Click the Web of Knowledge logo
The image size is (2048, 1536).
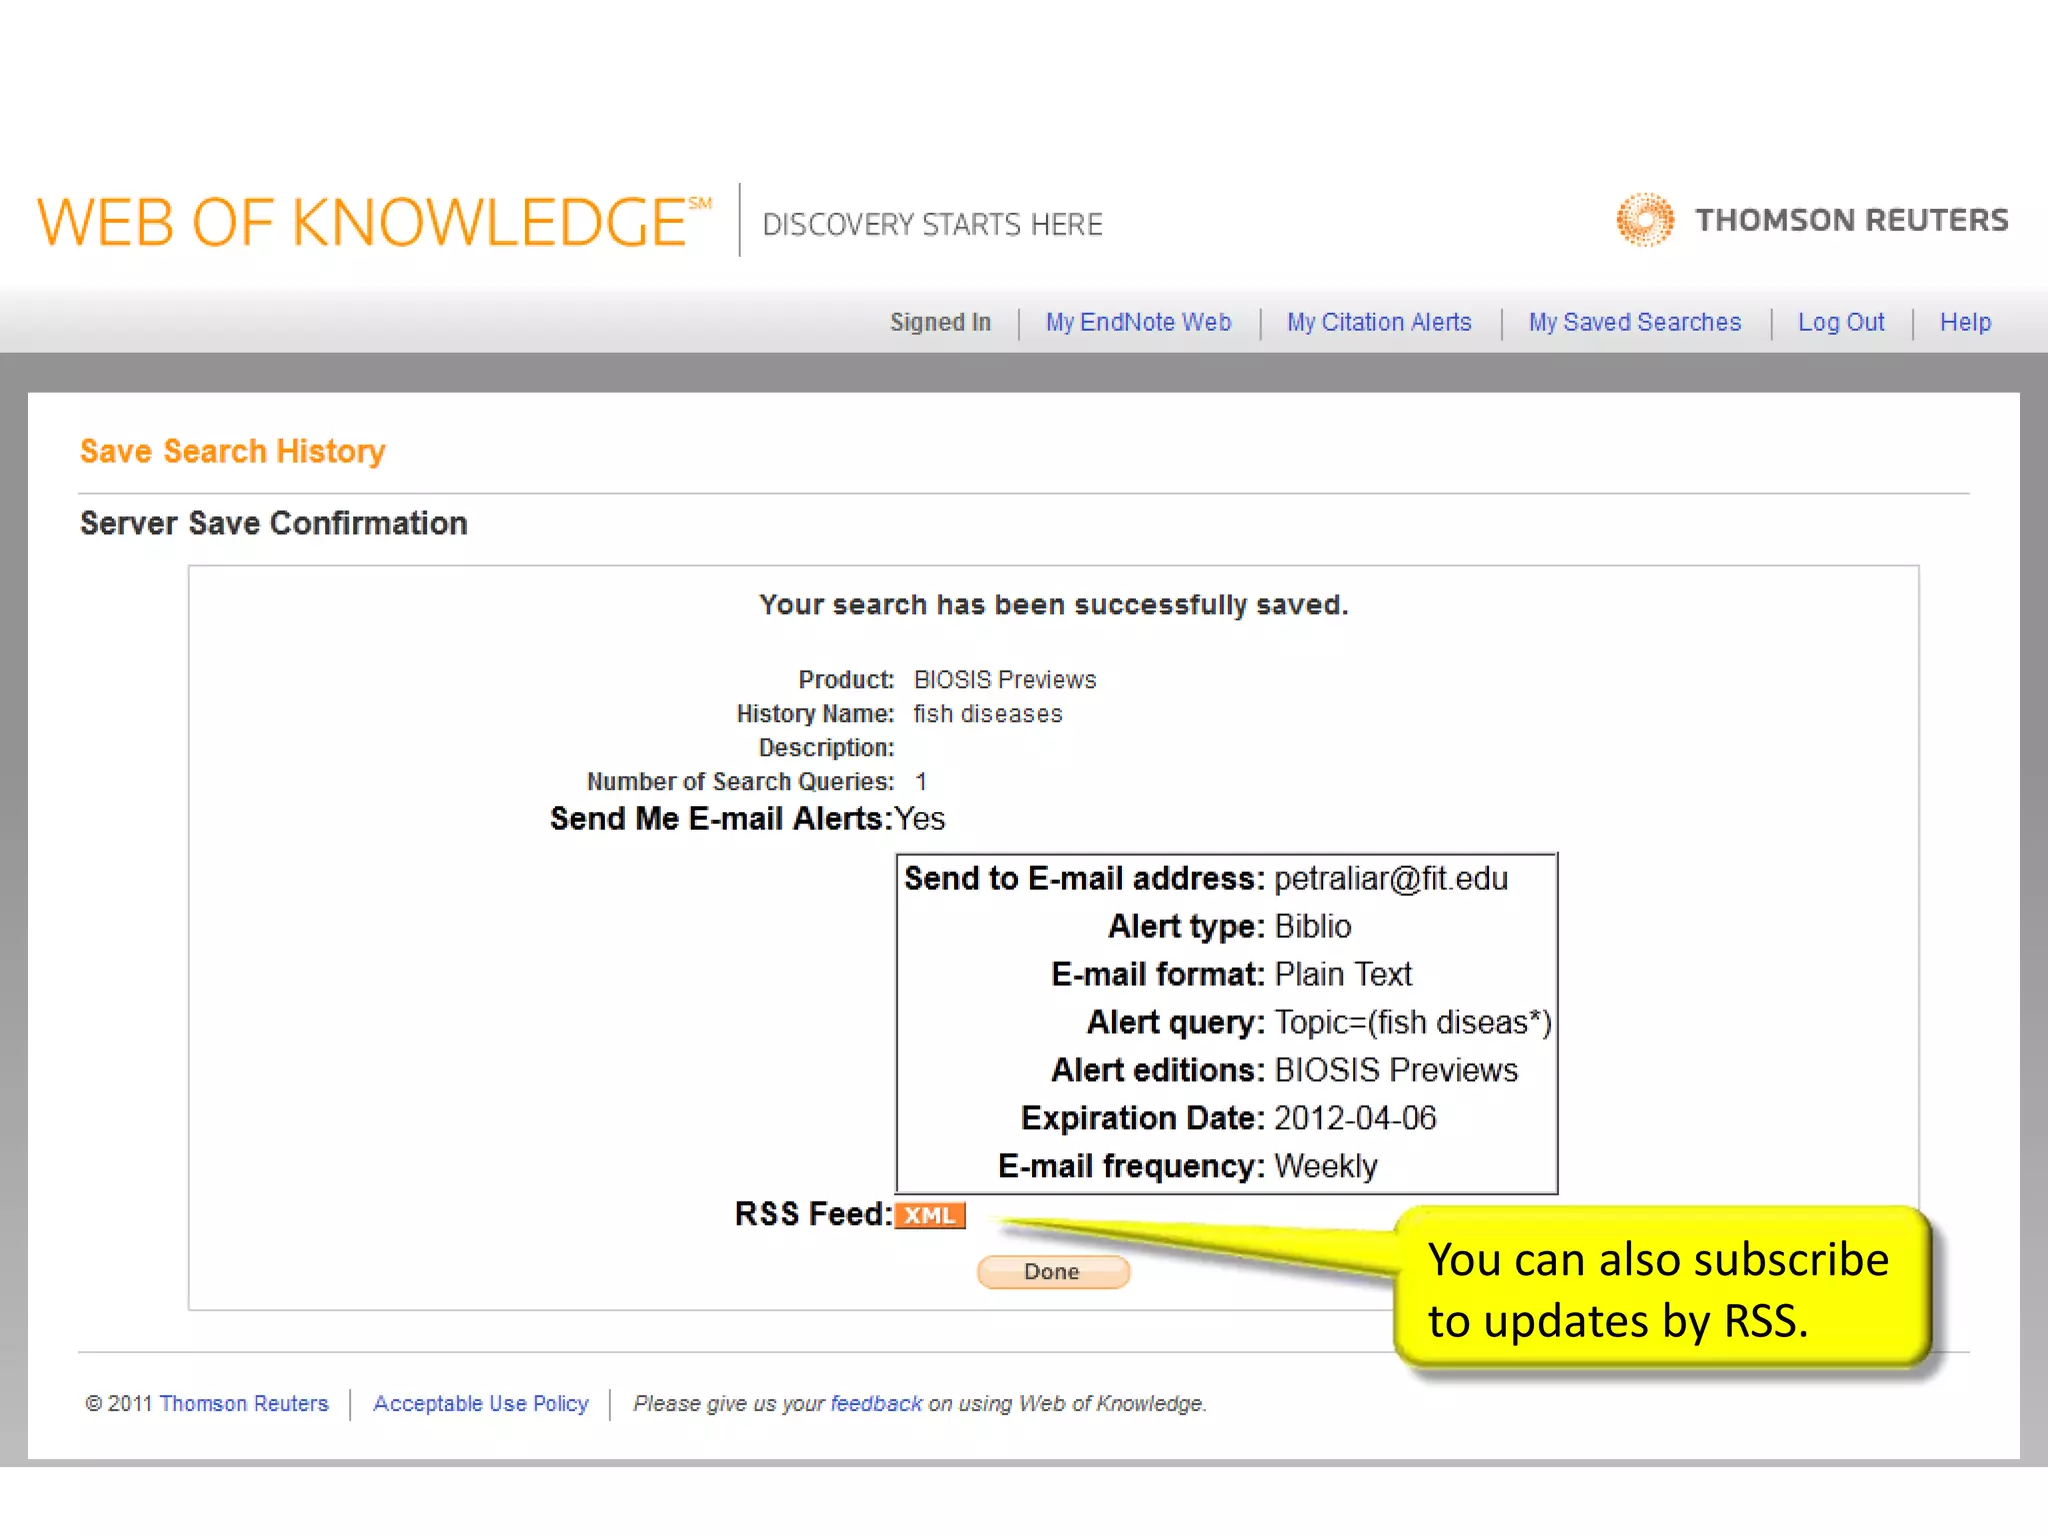pos(374,222)
